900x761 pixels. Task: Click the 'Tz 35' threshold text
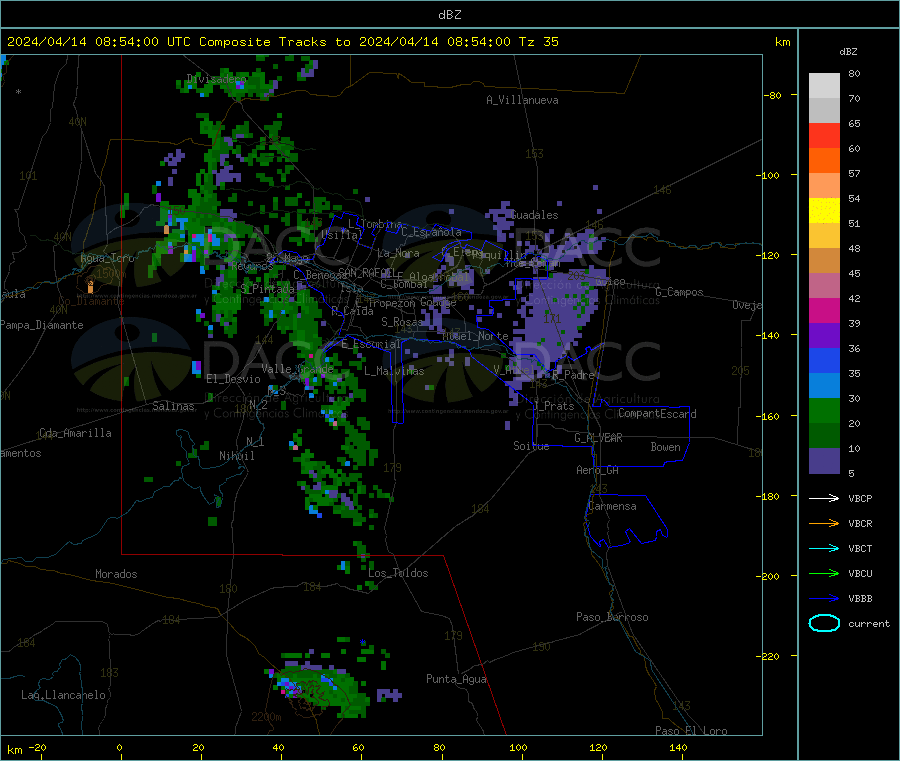coord(538,42)
